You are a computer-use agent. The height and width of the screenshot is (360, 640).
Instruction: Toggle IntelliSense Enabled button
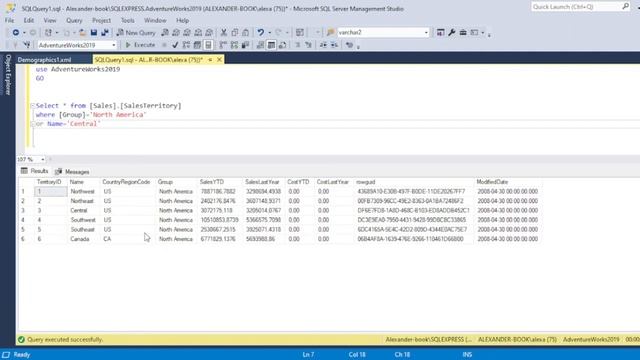coord(208,45)
